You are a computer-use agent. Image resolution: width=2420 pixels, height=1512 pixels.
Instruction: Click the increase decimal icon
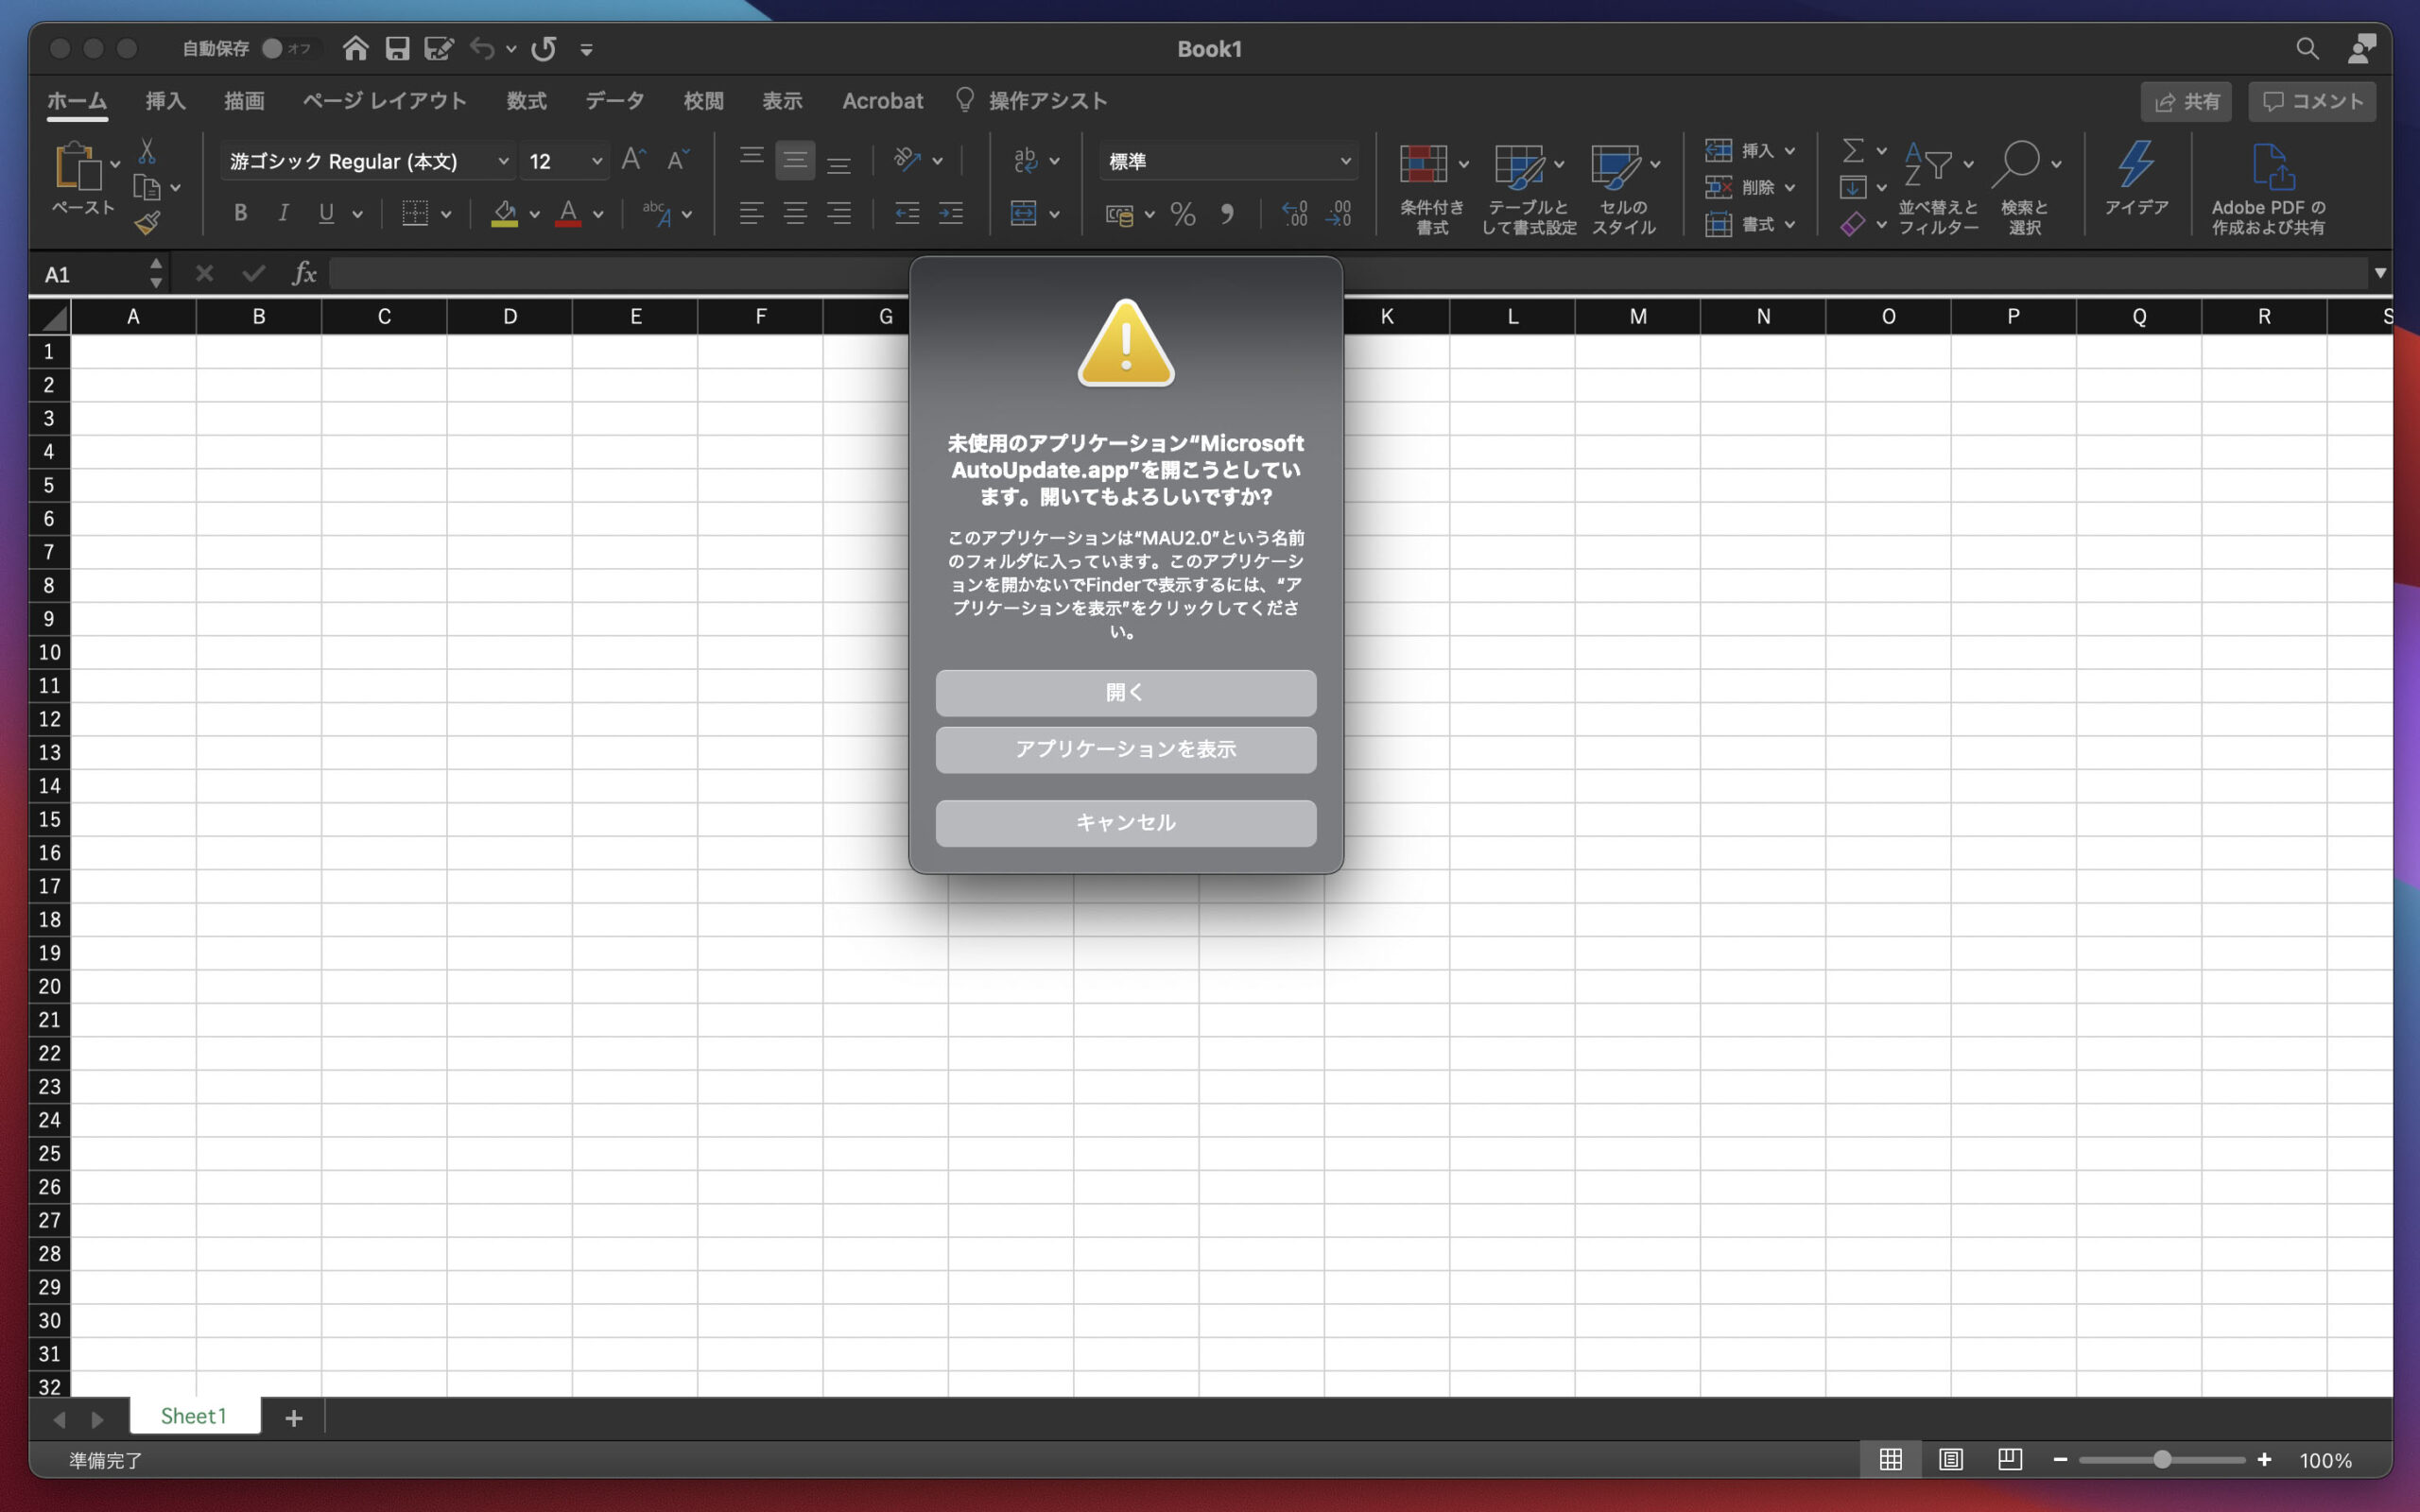[1295, 214]
